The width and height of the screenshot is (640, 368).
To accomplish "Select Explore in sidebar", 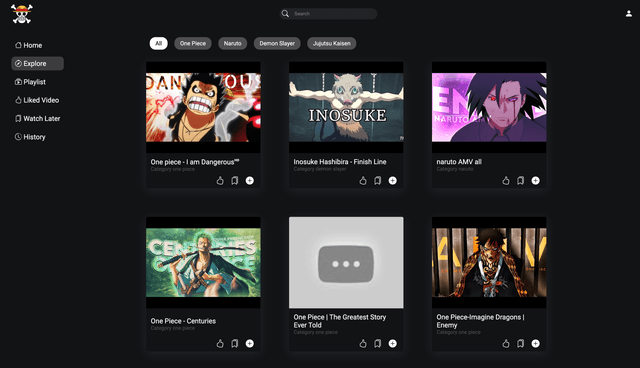I will [37, 64].
